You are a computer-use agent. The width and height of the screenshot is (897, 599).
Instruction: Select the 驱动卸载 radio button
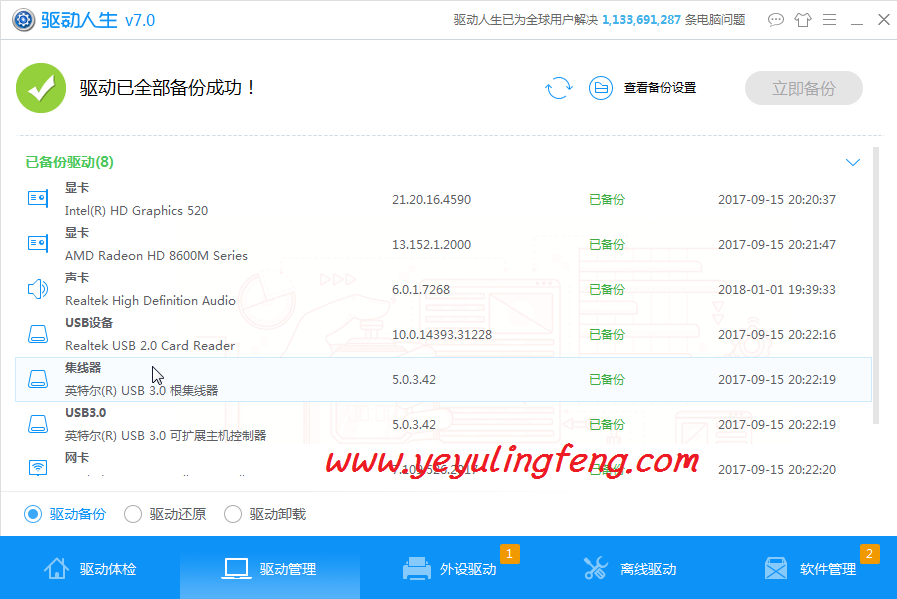233,514
